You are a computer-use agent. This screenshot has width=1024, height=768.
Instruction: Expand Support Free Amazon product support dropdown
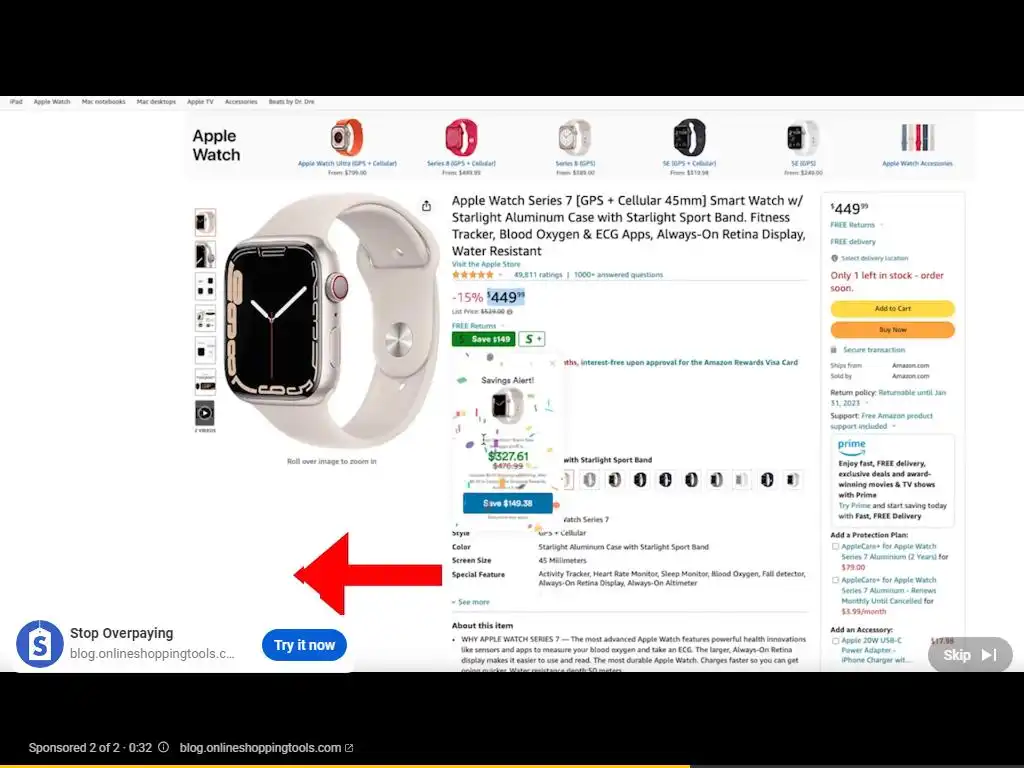coord(893,426)
